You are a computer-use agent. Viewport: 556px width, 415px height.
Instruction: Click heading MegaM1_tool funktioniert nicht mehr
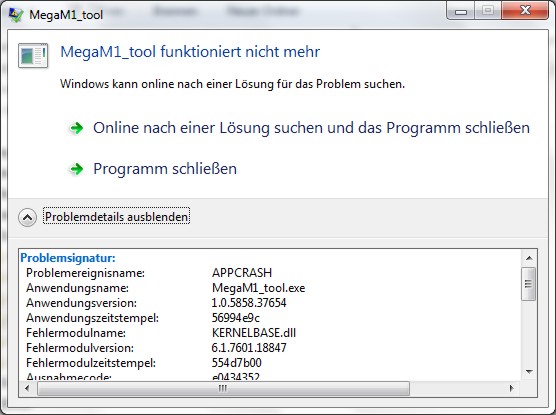(x=190, y=52)
